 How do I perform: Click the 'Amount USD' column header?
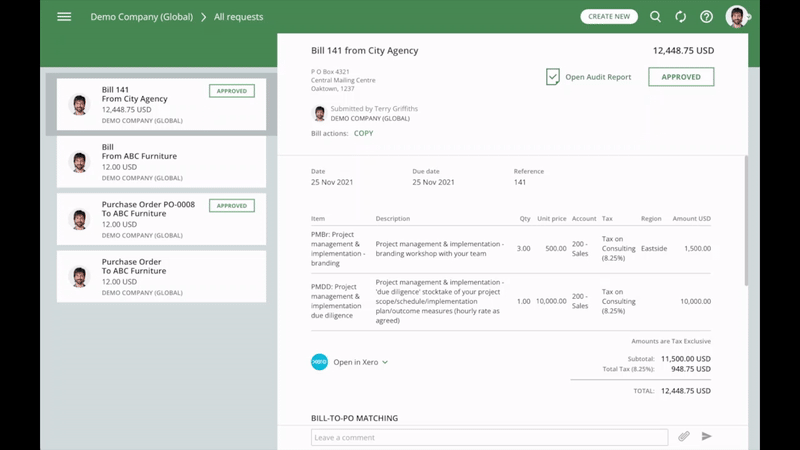[x=691, y=218]
